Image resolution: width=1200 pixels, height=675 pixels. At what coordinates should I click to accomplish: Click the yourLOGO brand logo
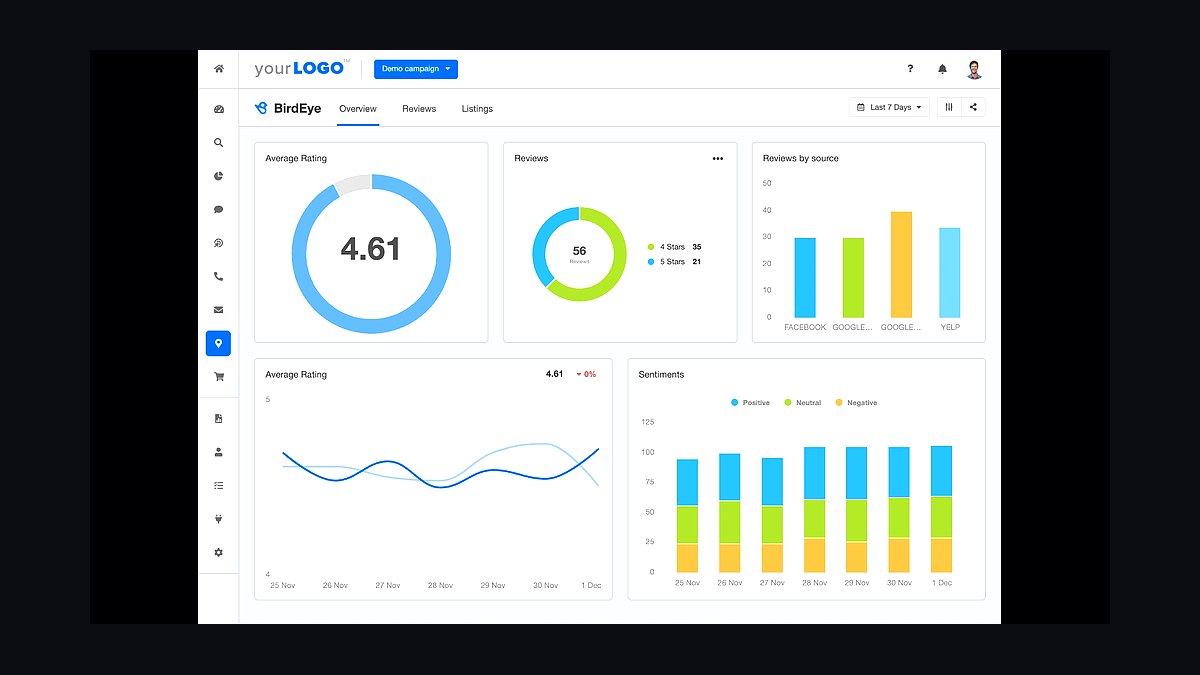point(302,68)
